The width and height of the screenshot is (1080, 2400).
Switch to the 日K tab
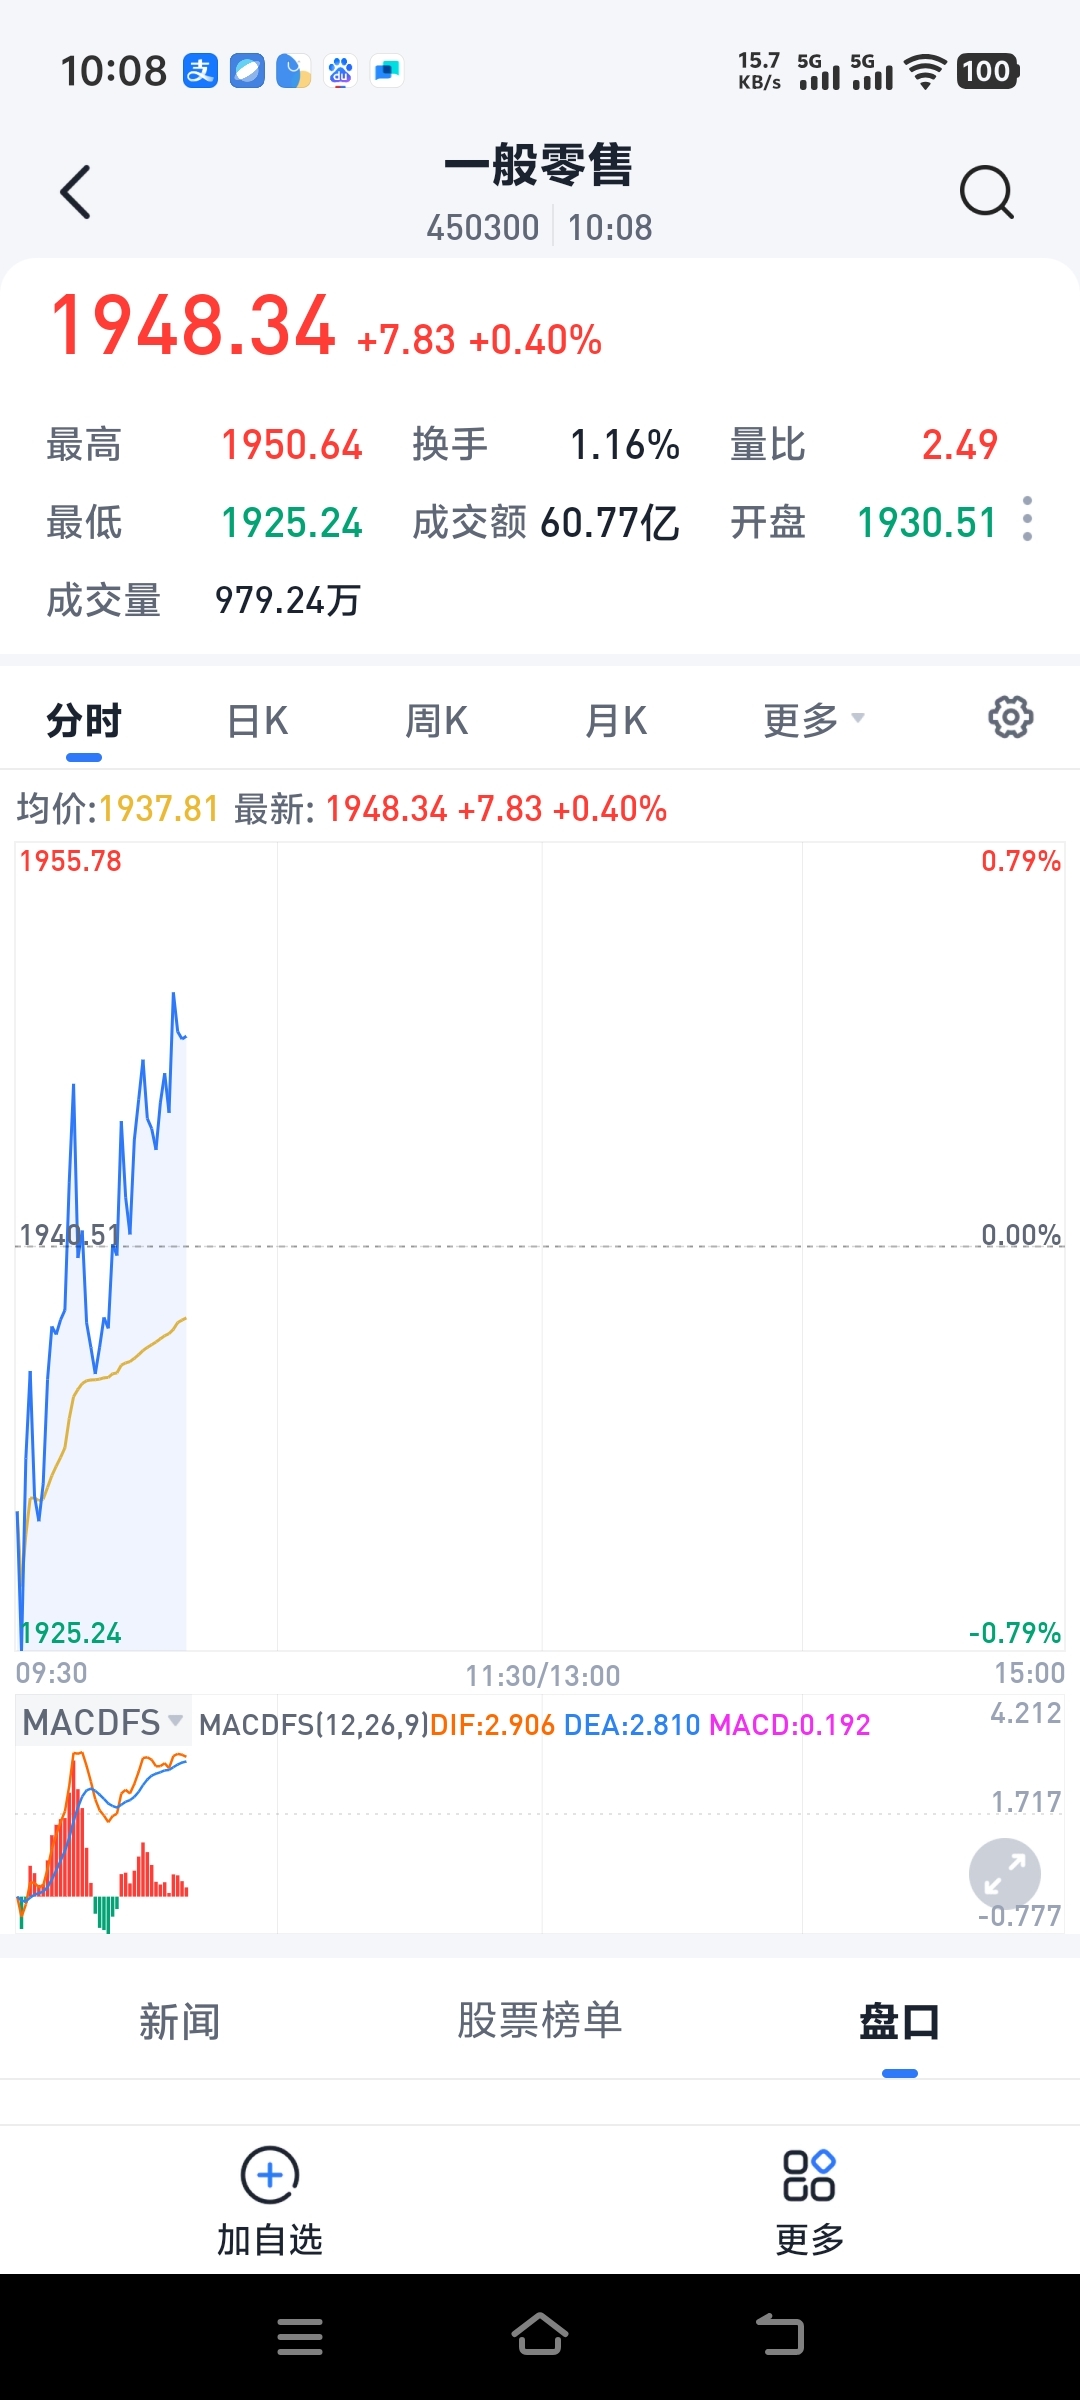click(258, 720)
